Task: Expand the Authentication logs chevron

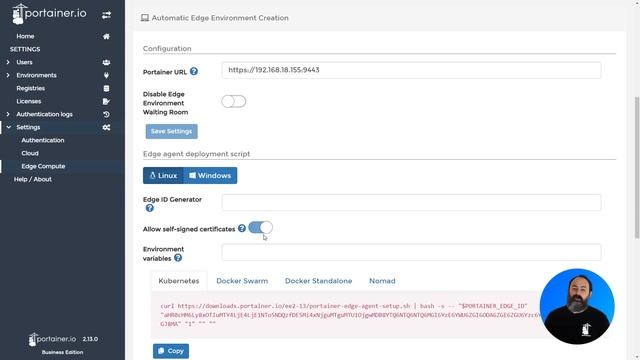Action: pos(8,114)
